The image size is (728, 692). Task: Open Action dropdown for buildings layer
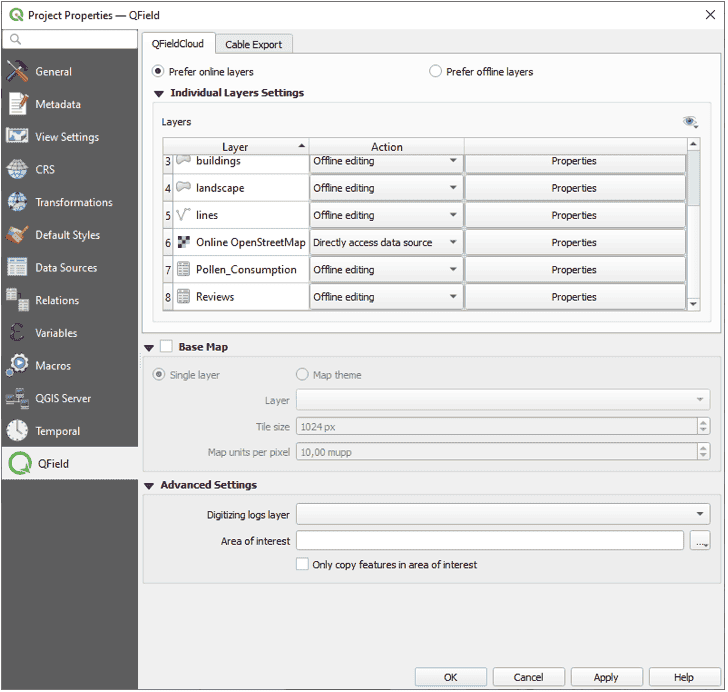tap(386, 161)
